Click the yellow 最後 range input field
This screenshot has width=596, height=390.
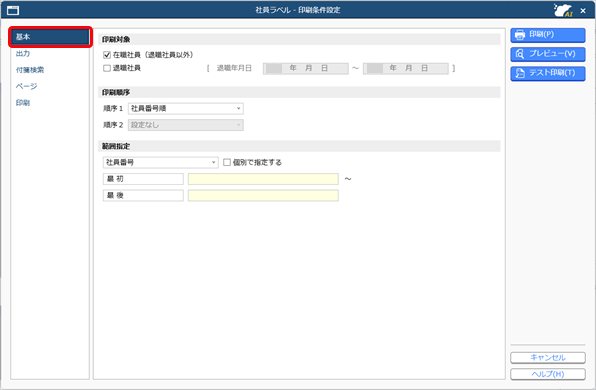point(263,195)
